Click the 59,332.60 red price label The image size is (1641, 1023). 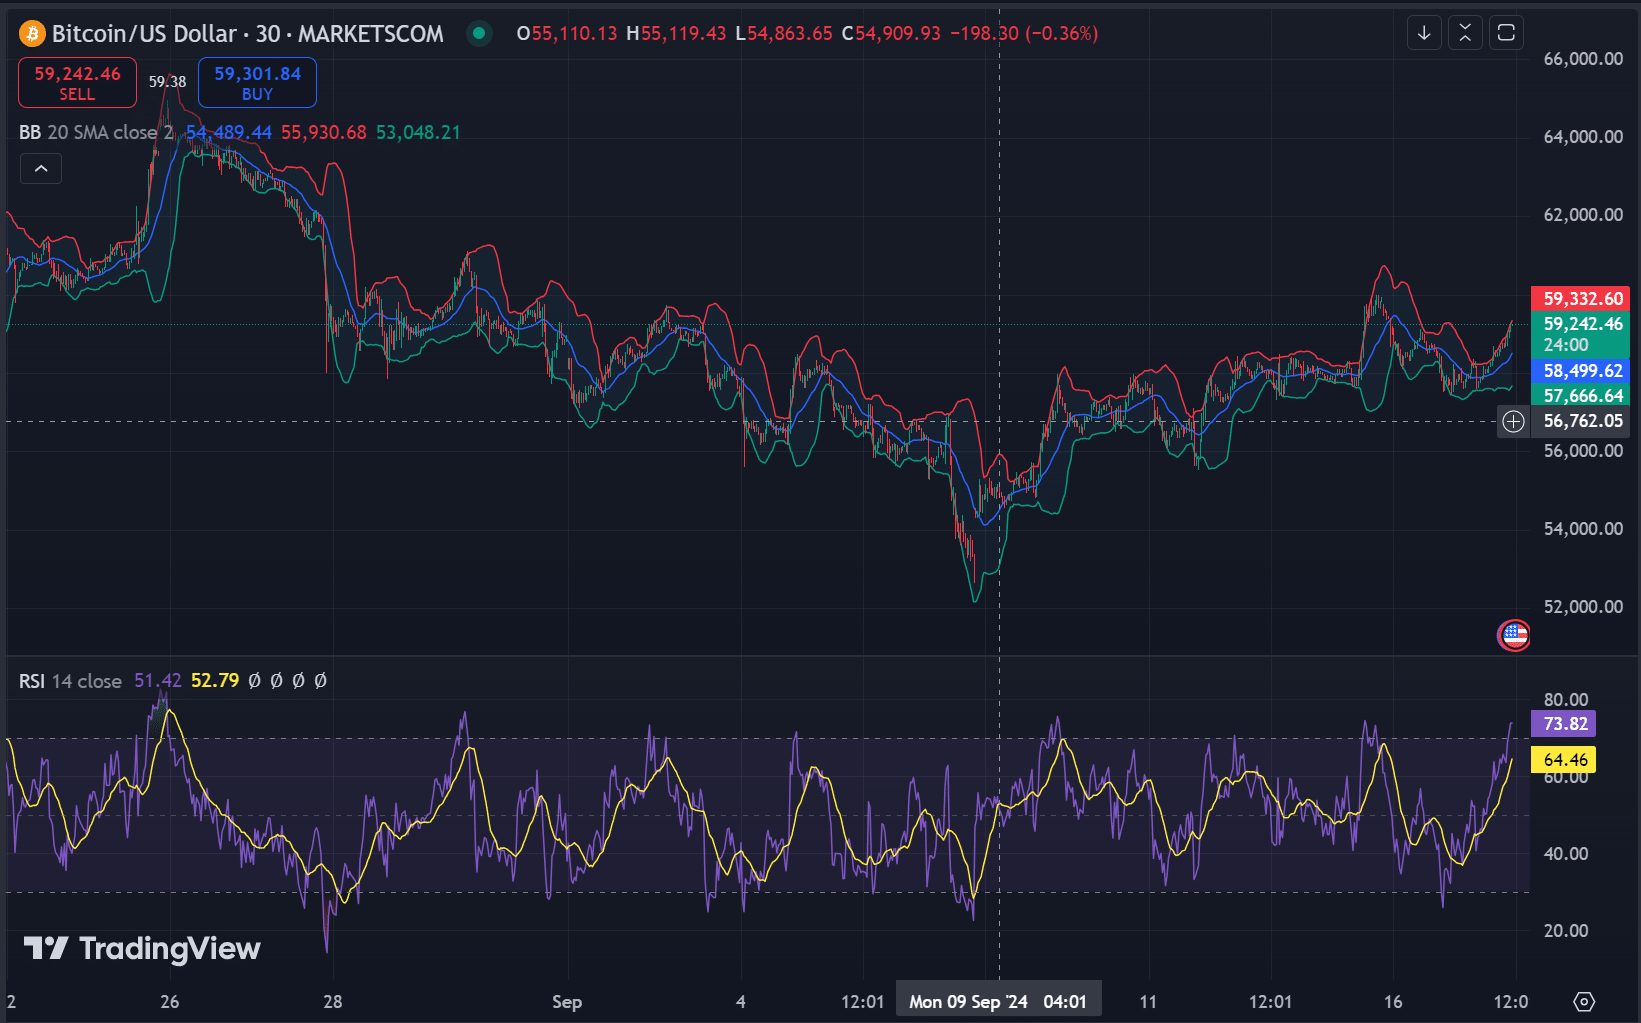click(1581, 299)
